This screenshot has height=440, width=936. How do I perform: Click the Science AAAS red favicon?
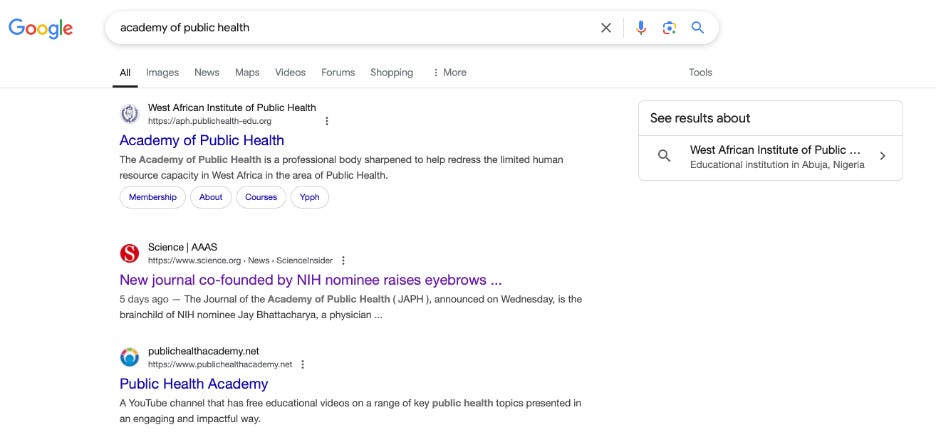[x=130, y=253]
